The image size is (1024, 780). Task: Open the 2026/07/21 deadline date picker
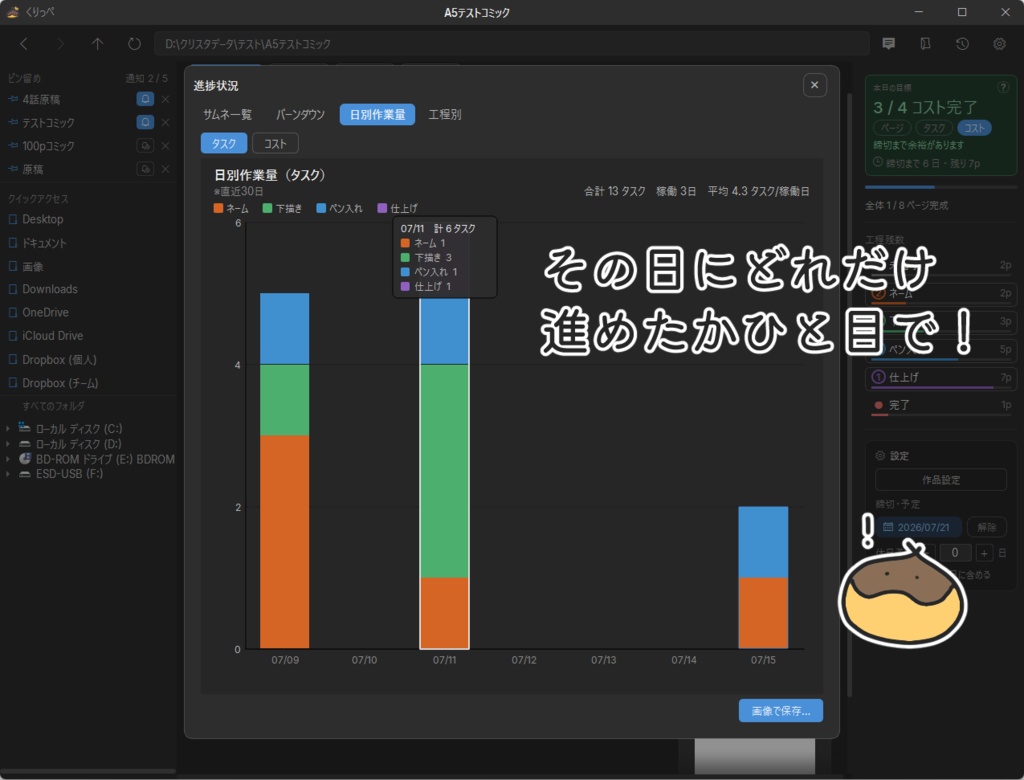[918, 527]
